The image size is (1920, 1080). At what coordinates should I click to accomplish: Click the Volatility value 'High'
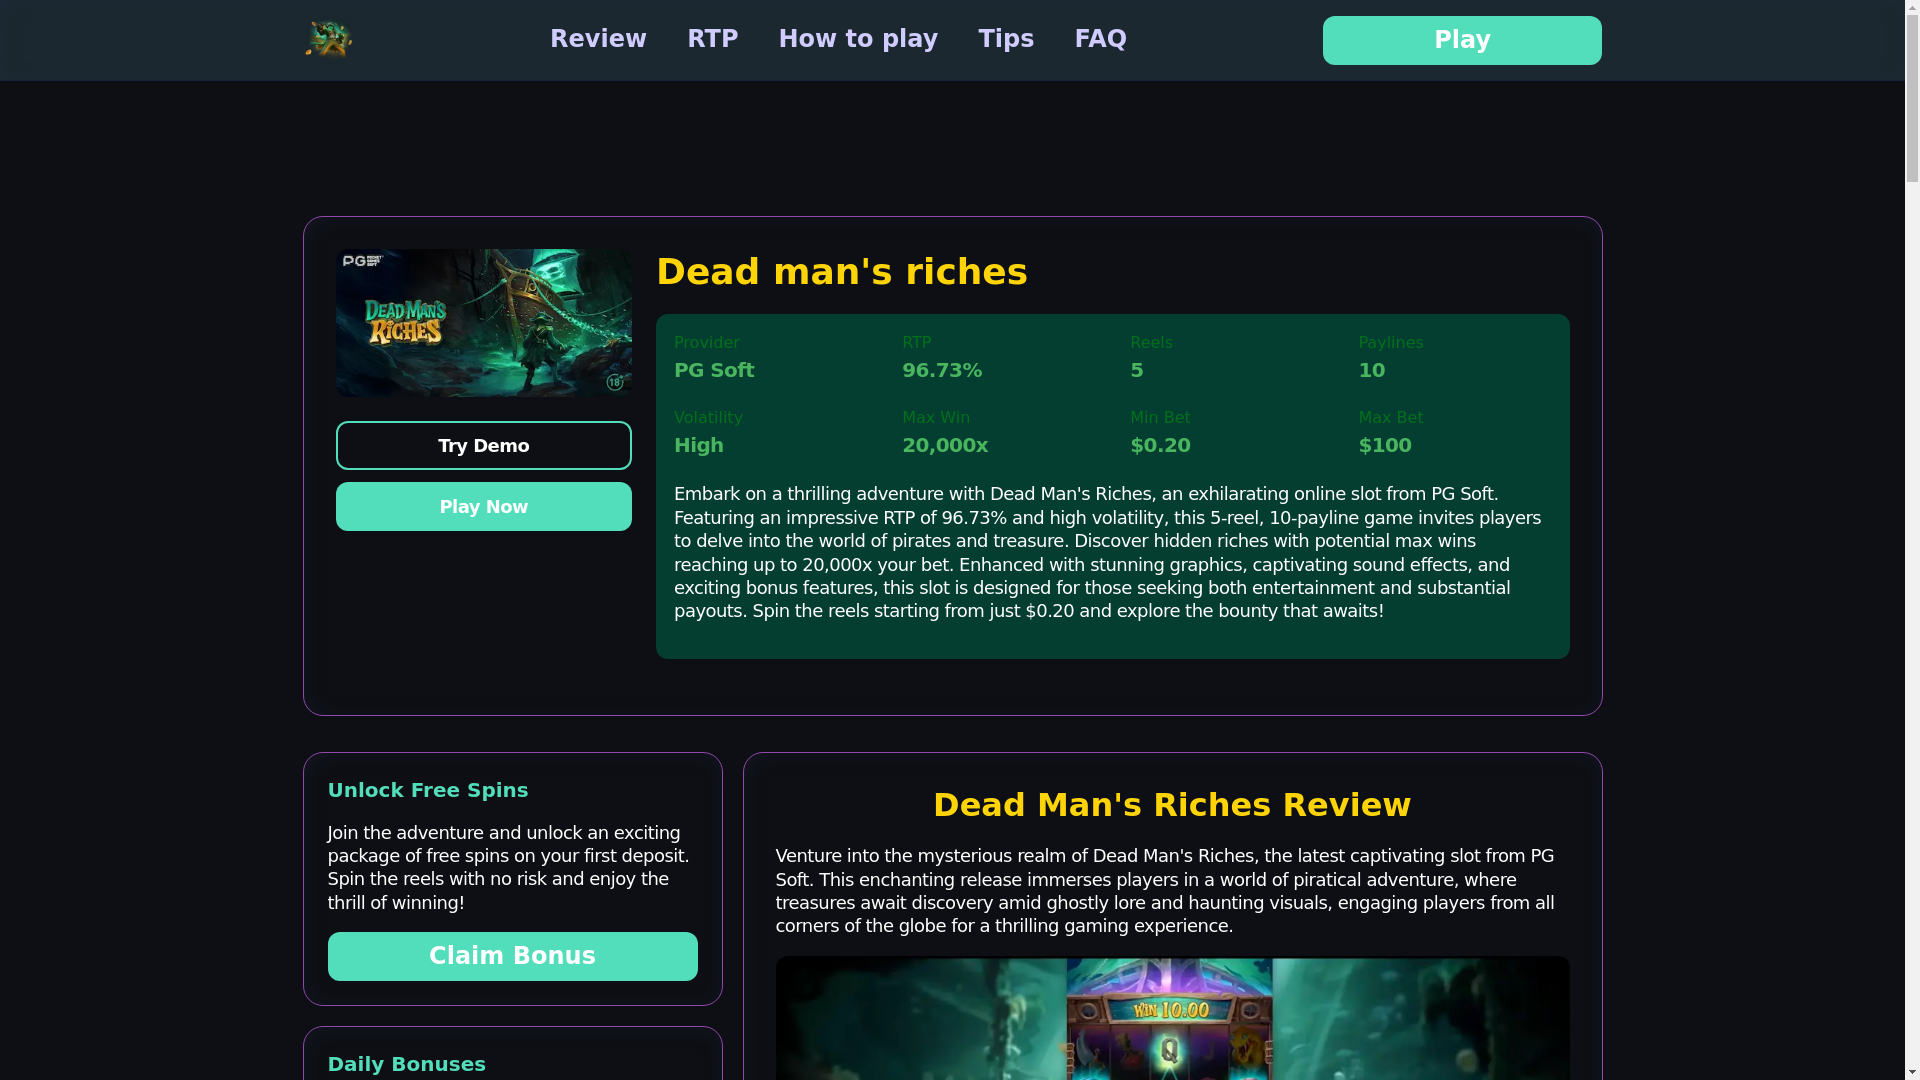(699, 445)
